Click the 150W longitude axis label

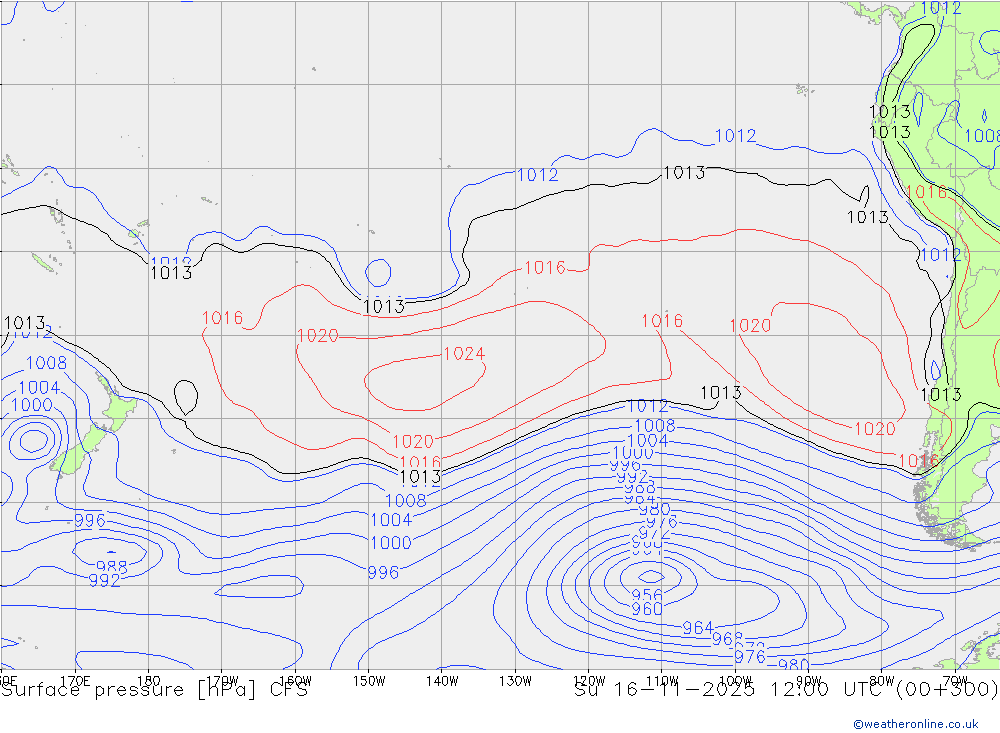coord(369,681)
